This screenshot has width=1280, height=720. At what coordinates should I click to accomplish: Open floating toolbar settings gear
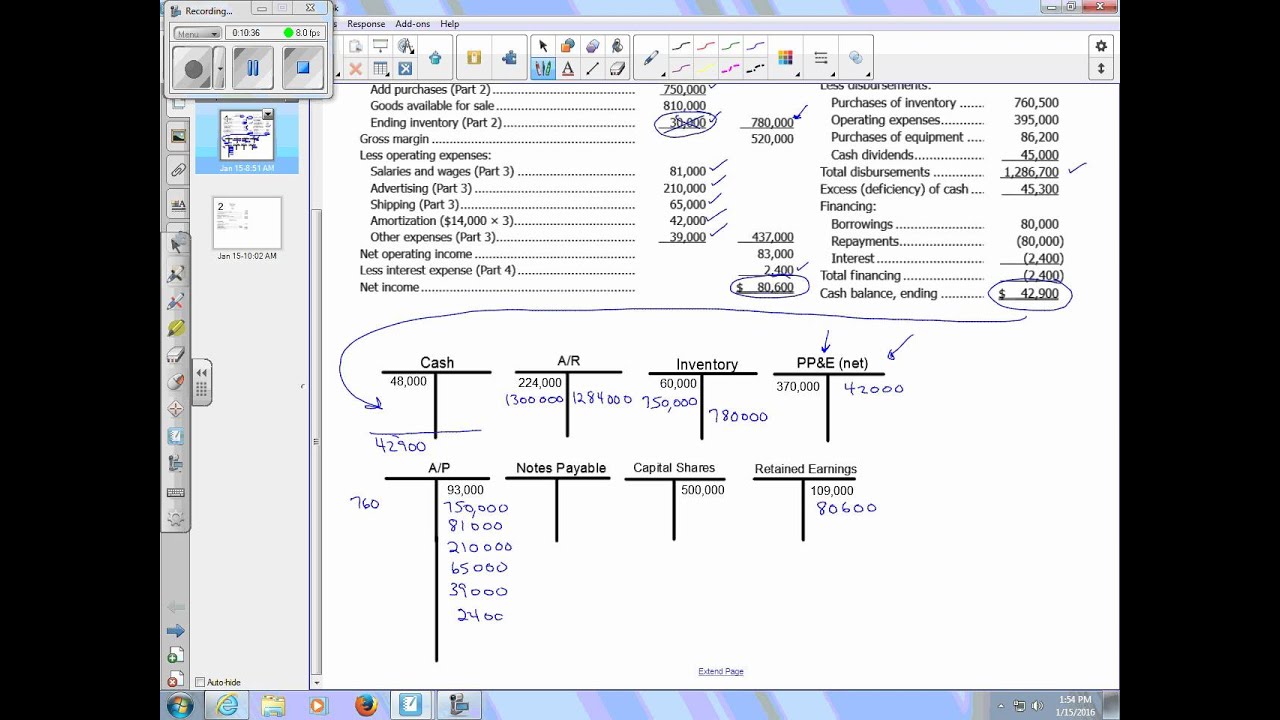click(x=176, y=518)
